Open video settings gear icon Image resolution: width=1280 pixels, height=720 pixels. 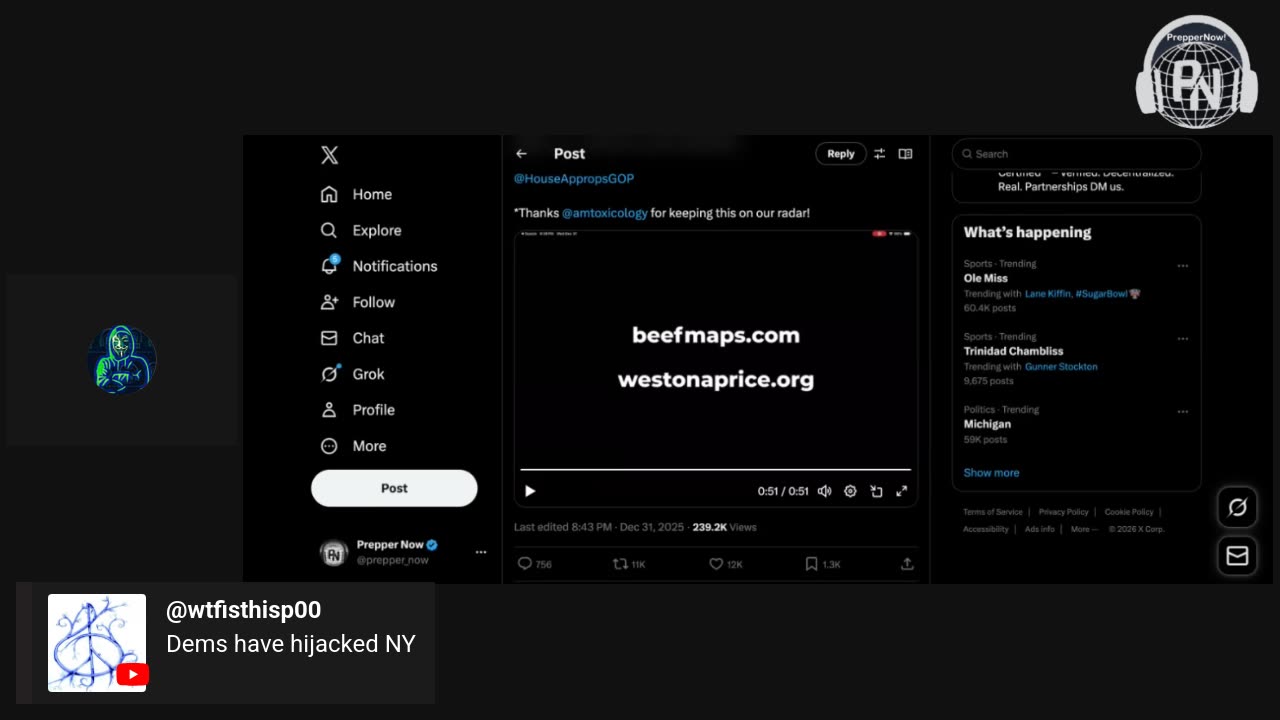coord(850,491)
